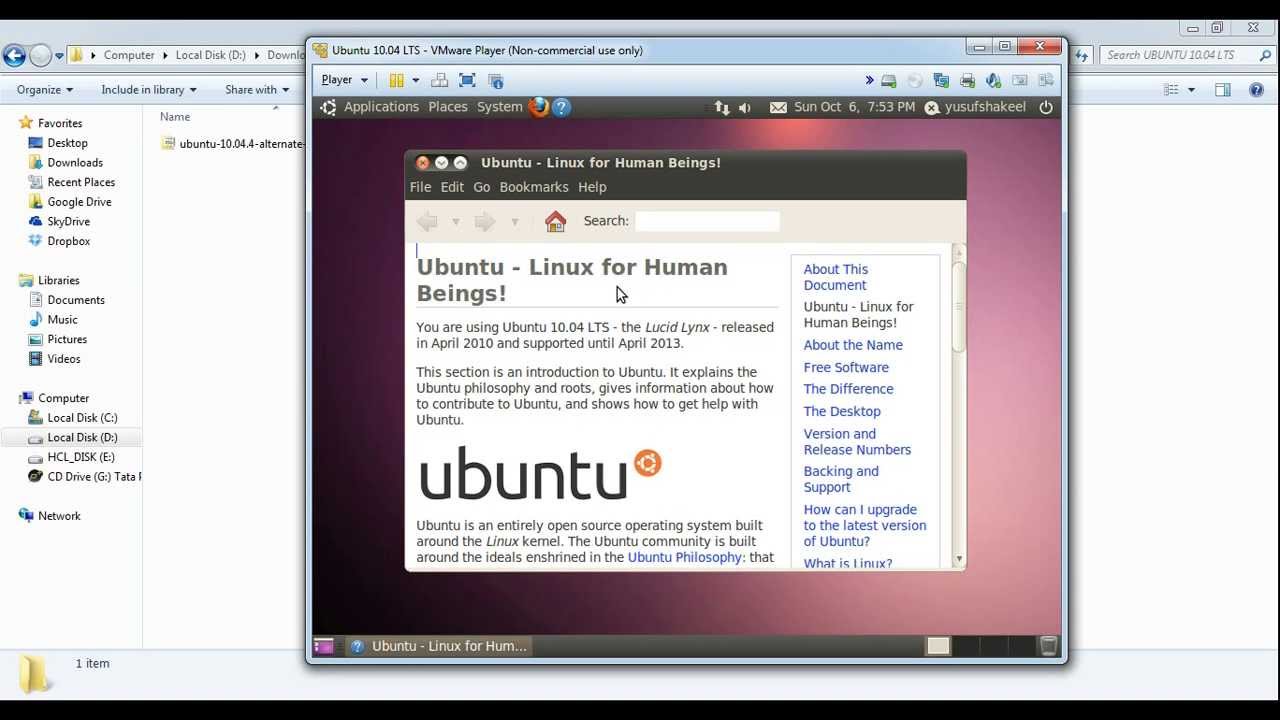Follow the Ubuntu Philosophy link in text
This screenshot has width=1280, height=720.
pos(685,557)
